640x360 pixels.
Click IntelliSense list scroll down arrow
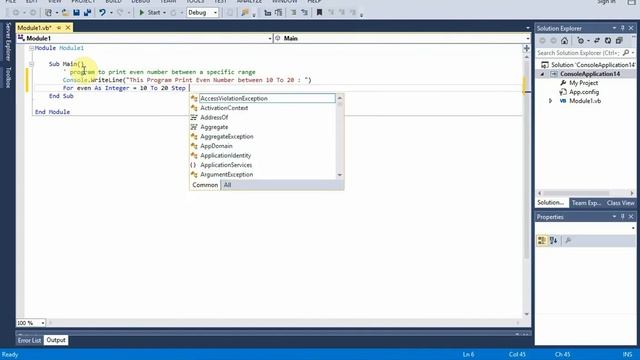(340, 175)
